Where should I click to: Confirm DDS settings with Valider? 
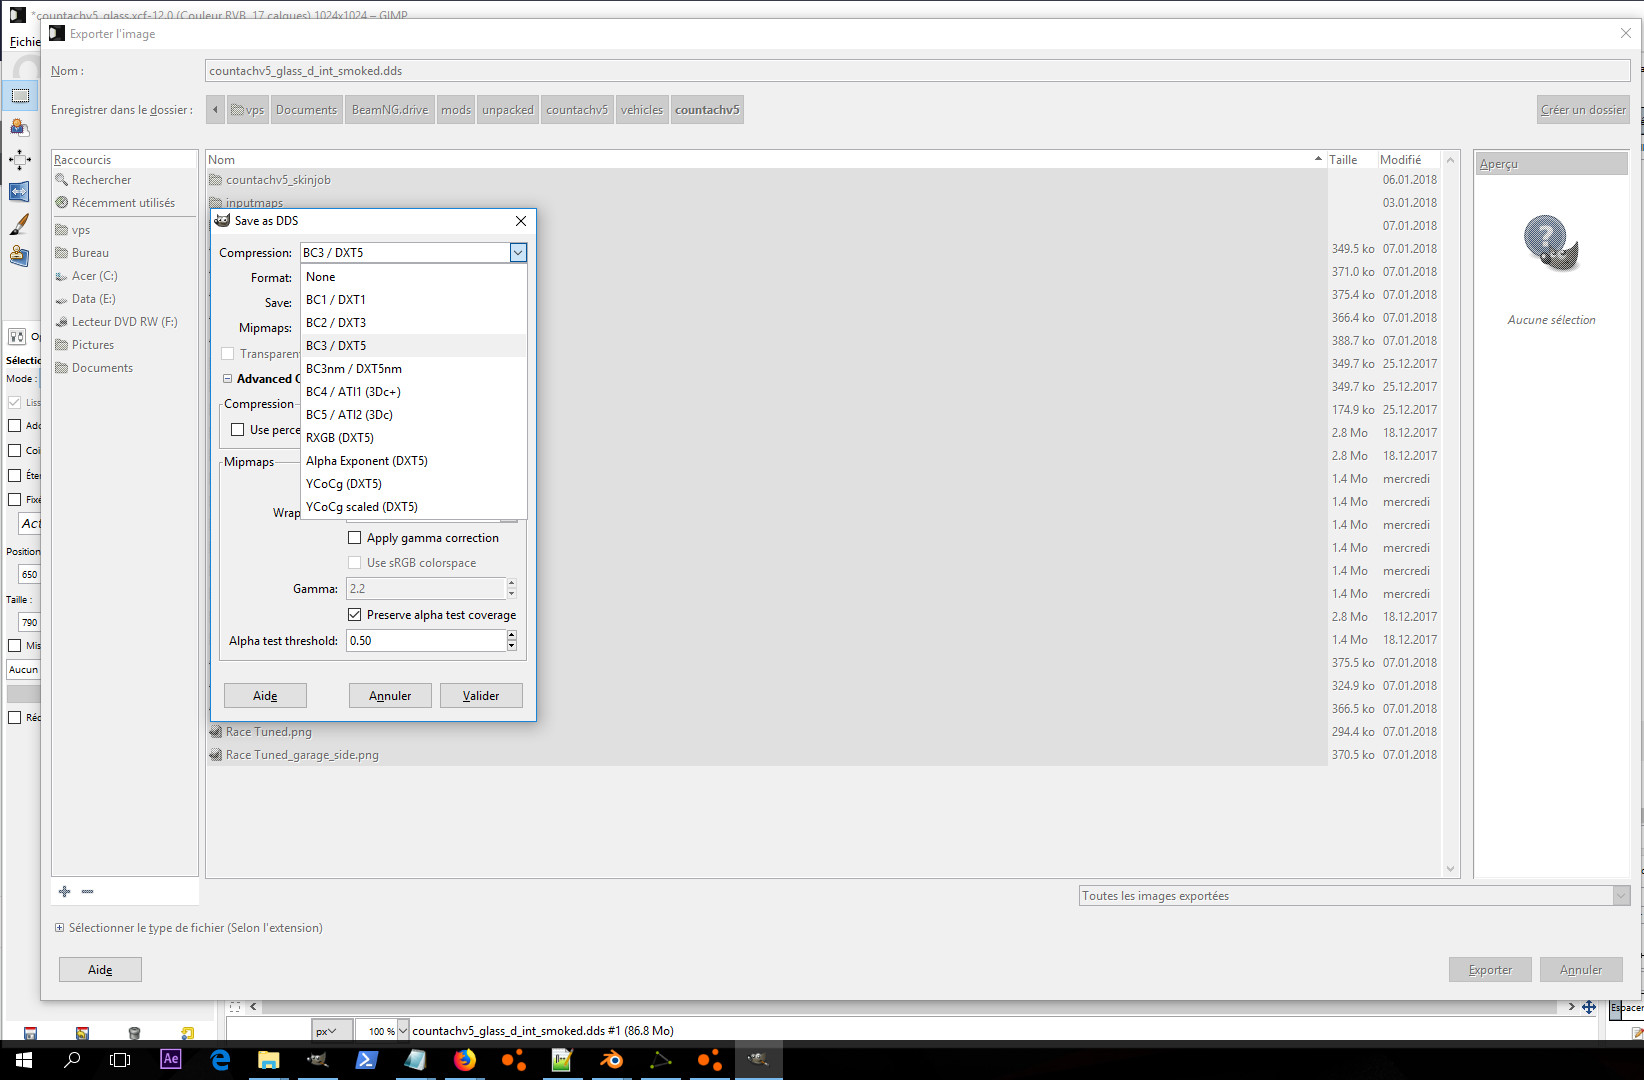click(x=481, y=696)
